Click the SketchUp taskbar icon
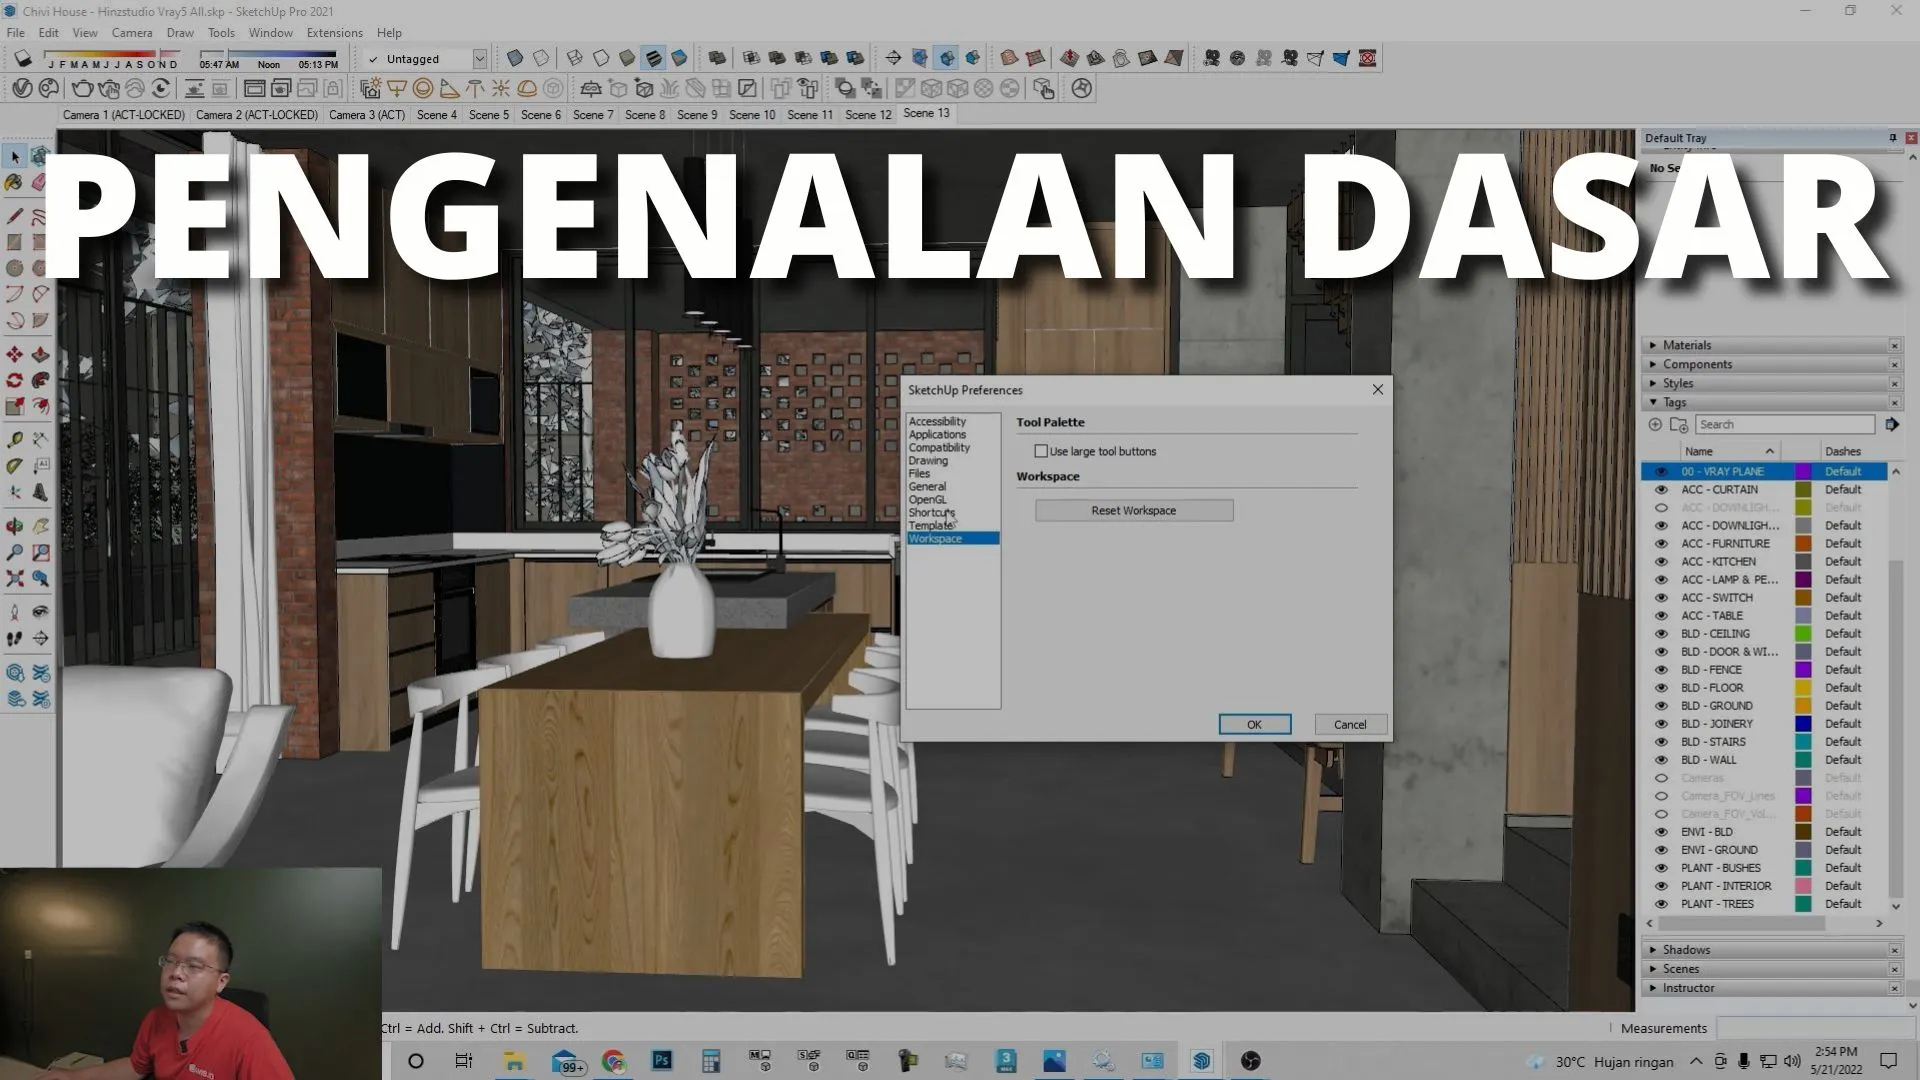This screenshot has height=1080, width=1920. click(1202, 1060)
